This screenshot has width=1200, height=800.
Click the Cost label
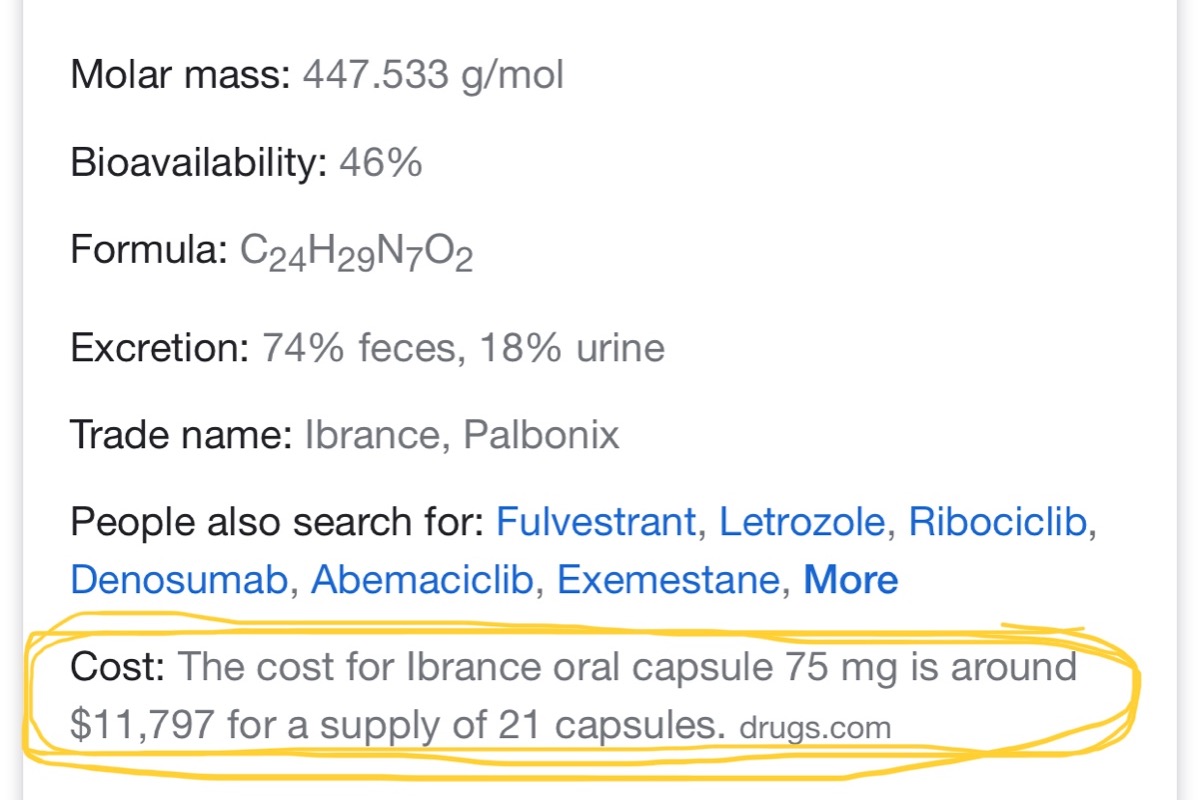[x=117, y=667]
